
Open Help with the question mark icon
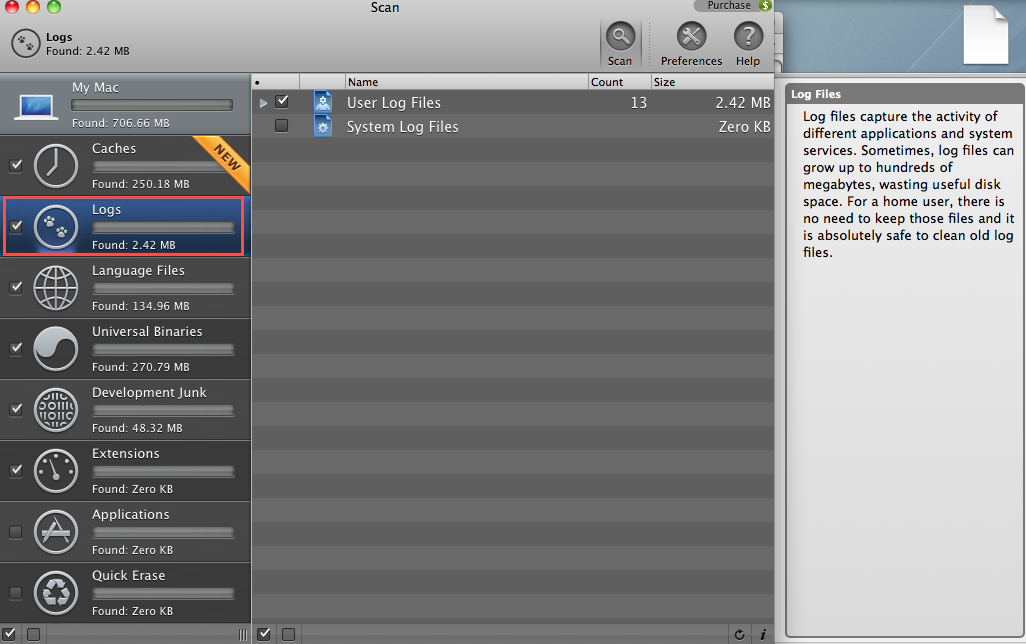(748, 37)
